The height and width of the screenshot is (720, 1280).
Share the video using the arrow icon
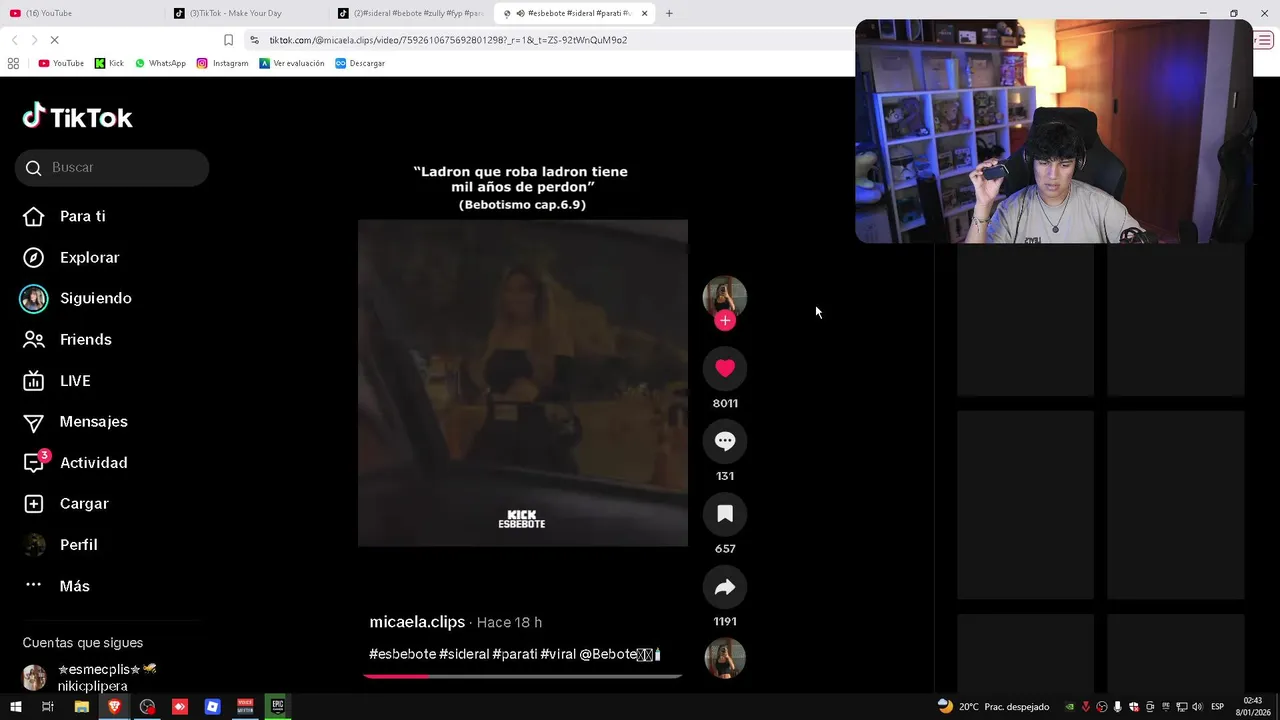tap(725, 587)
